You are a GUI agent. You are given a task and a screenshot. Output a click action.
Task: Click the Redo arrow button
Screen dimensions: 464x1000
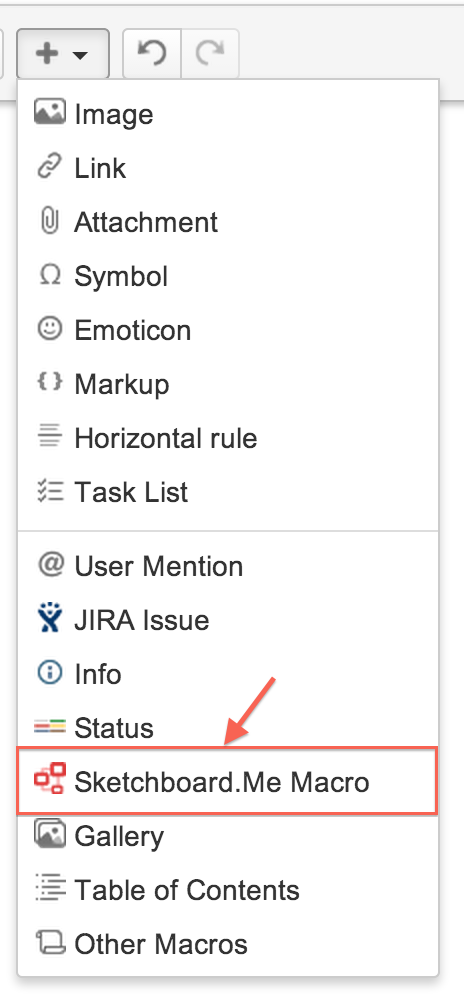click(210, 54)
